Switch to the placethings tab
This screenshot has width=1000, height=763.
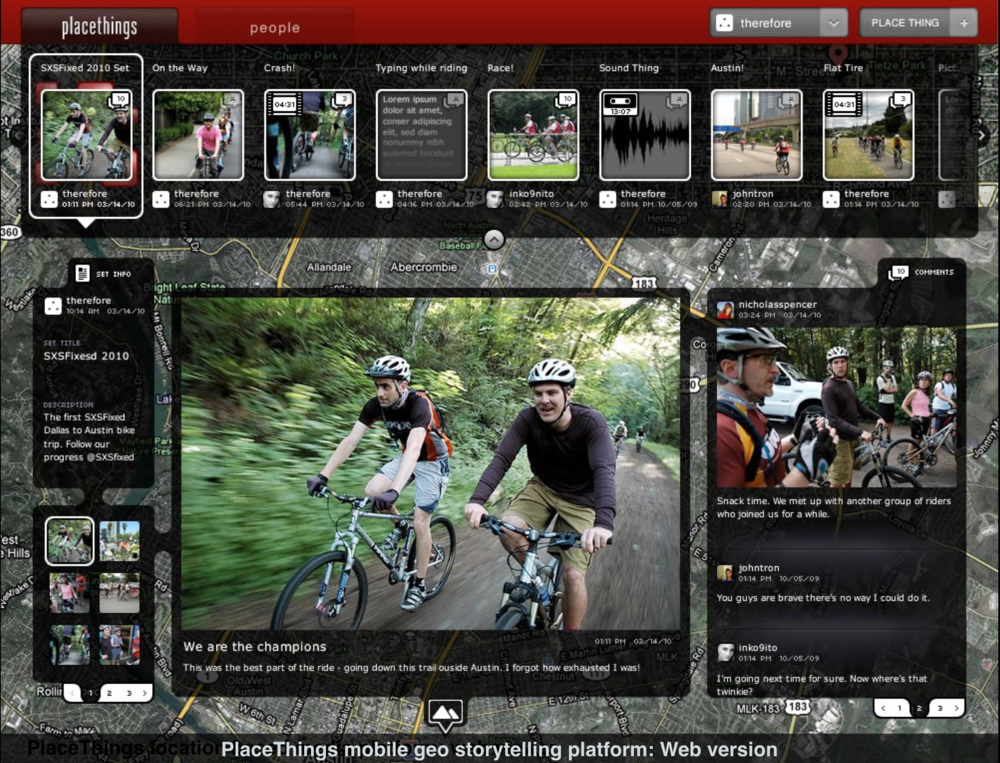pos(99,27)
